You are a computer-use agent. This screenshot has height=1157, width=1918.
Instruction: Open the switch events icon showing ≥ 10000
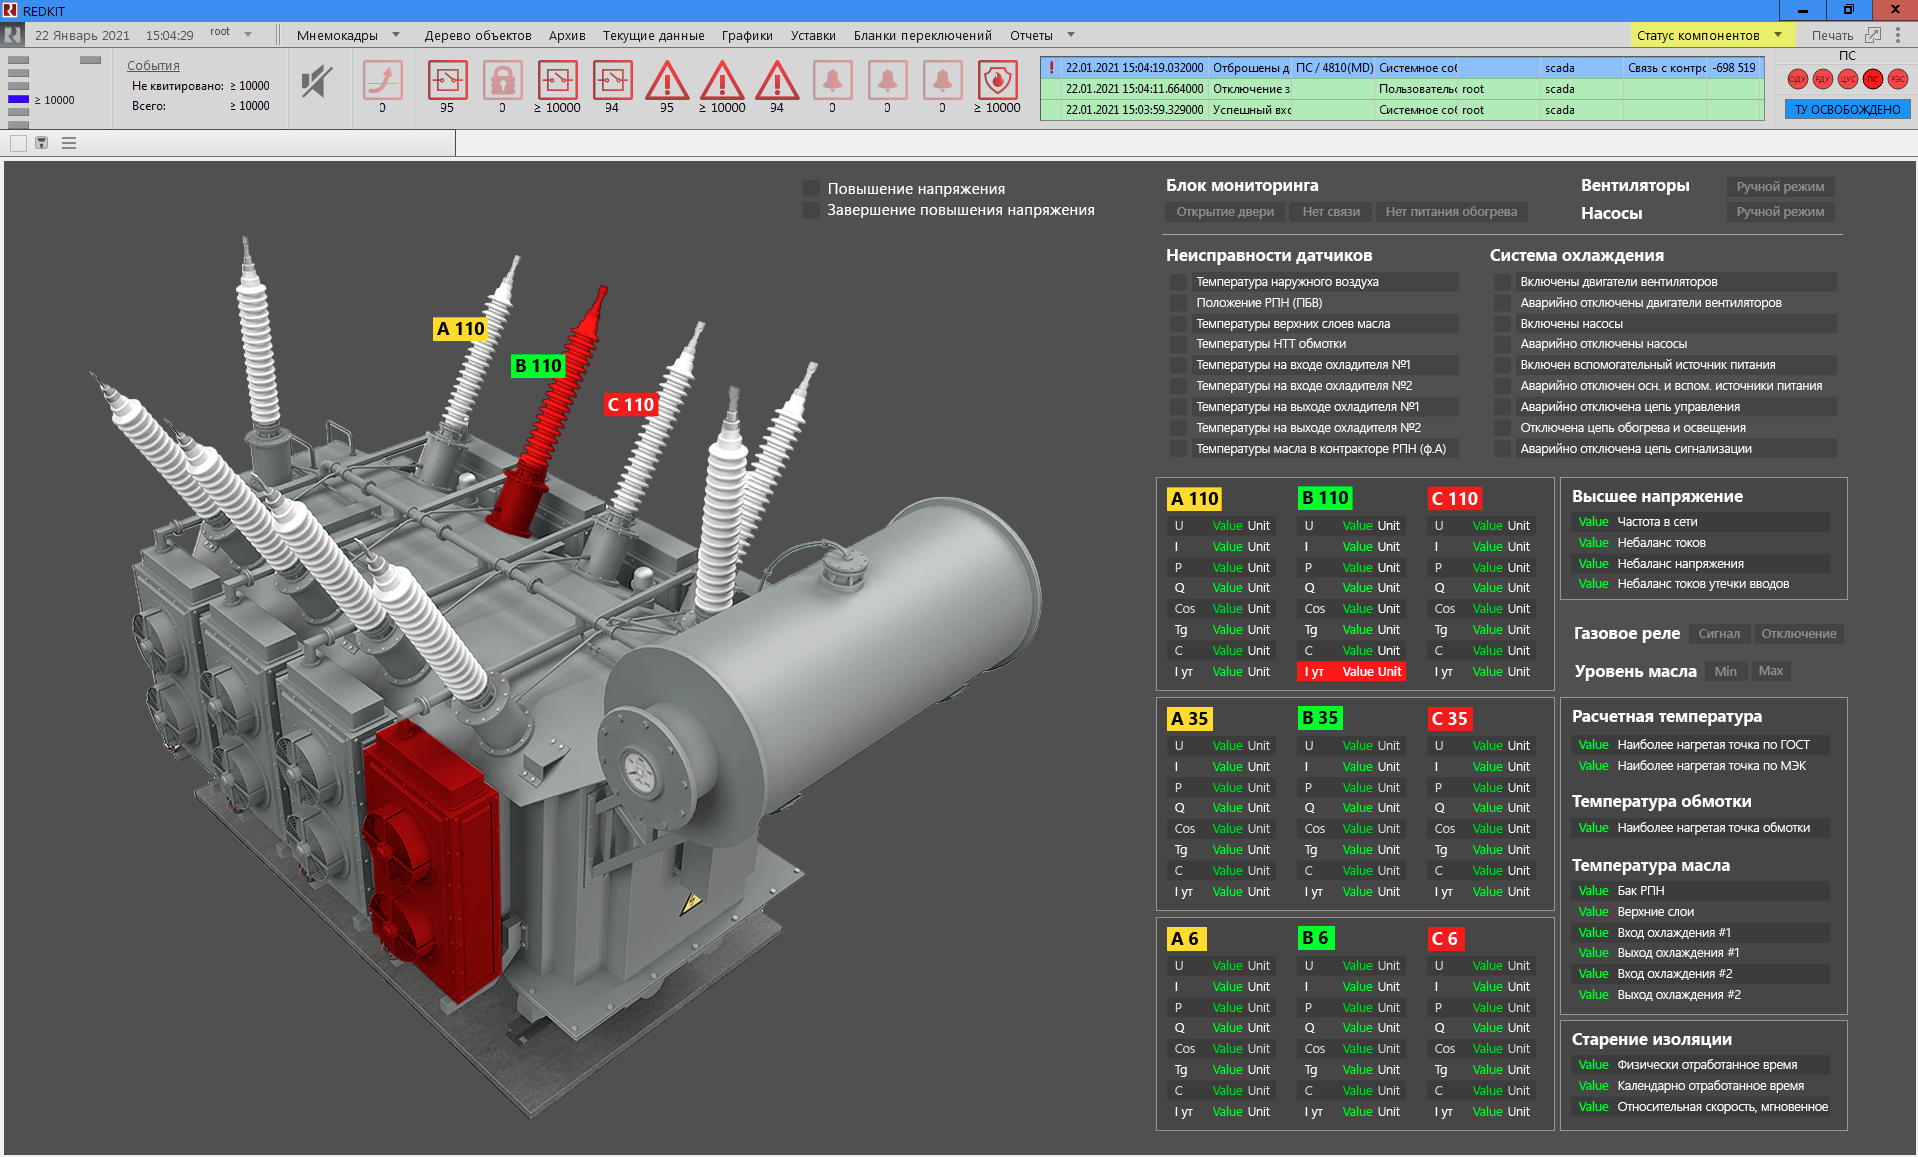[557, 80]
